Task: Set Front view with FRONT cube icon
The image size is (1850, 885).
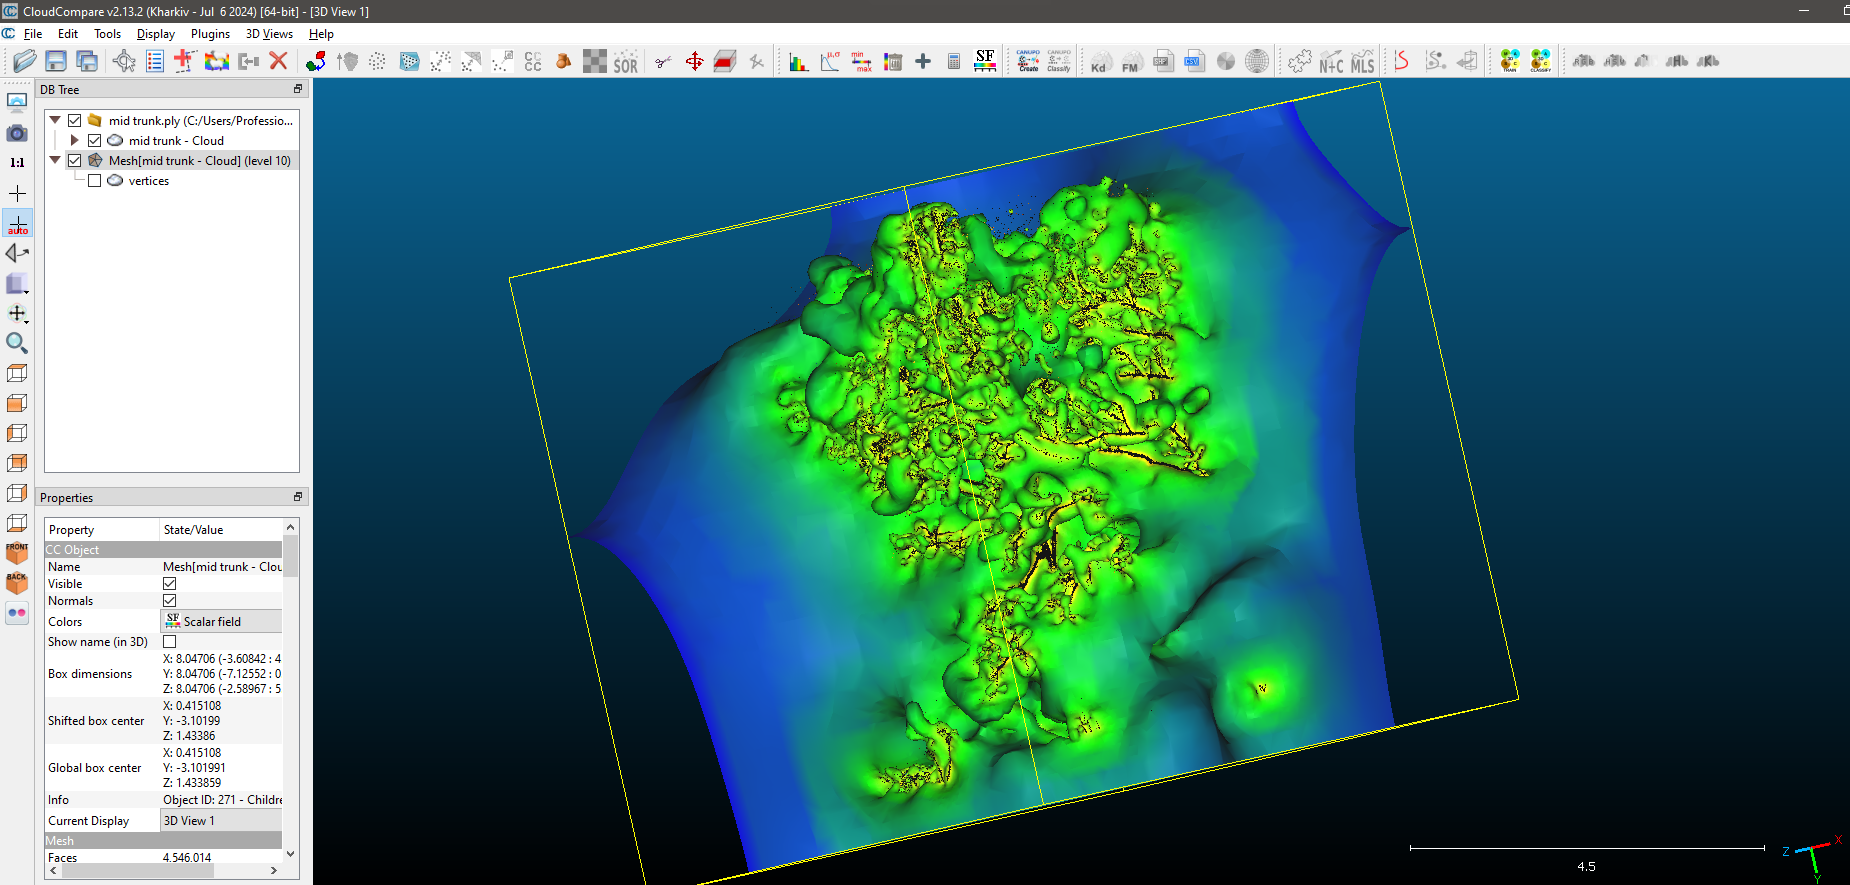Action: (x=17, y=553)
